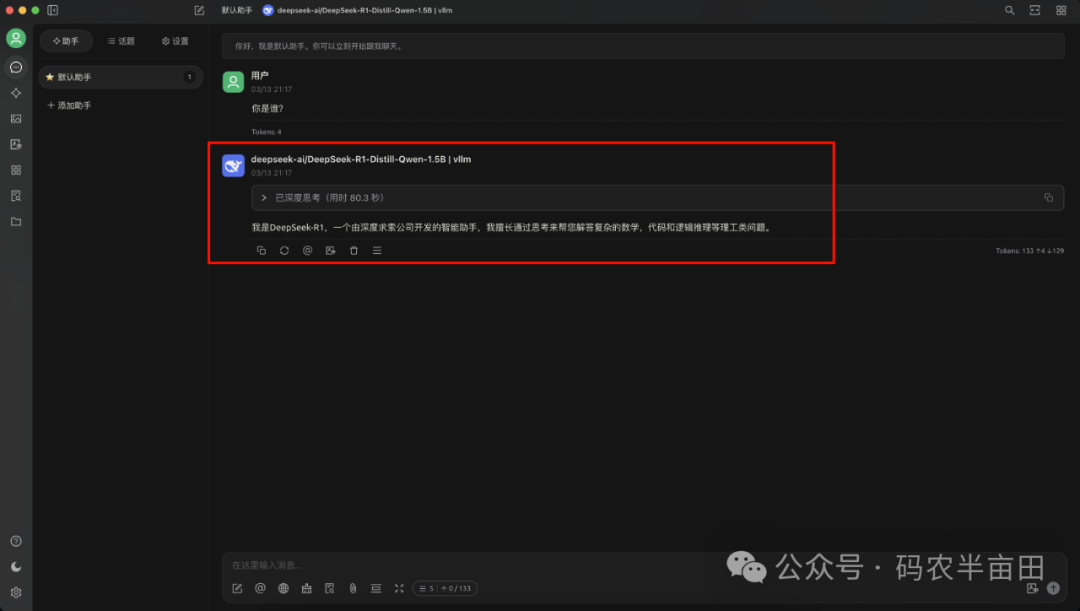This screenshot has width=1080, height=611.
Task: Click the new topic edit icon in the title bar
Action: coord(199,10)
